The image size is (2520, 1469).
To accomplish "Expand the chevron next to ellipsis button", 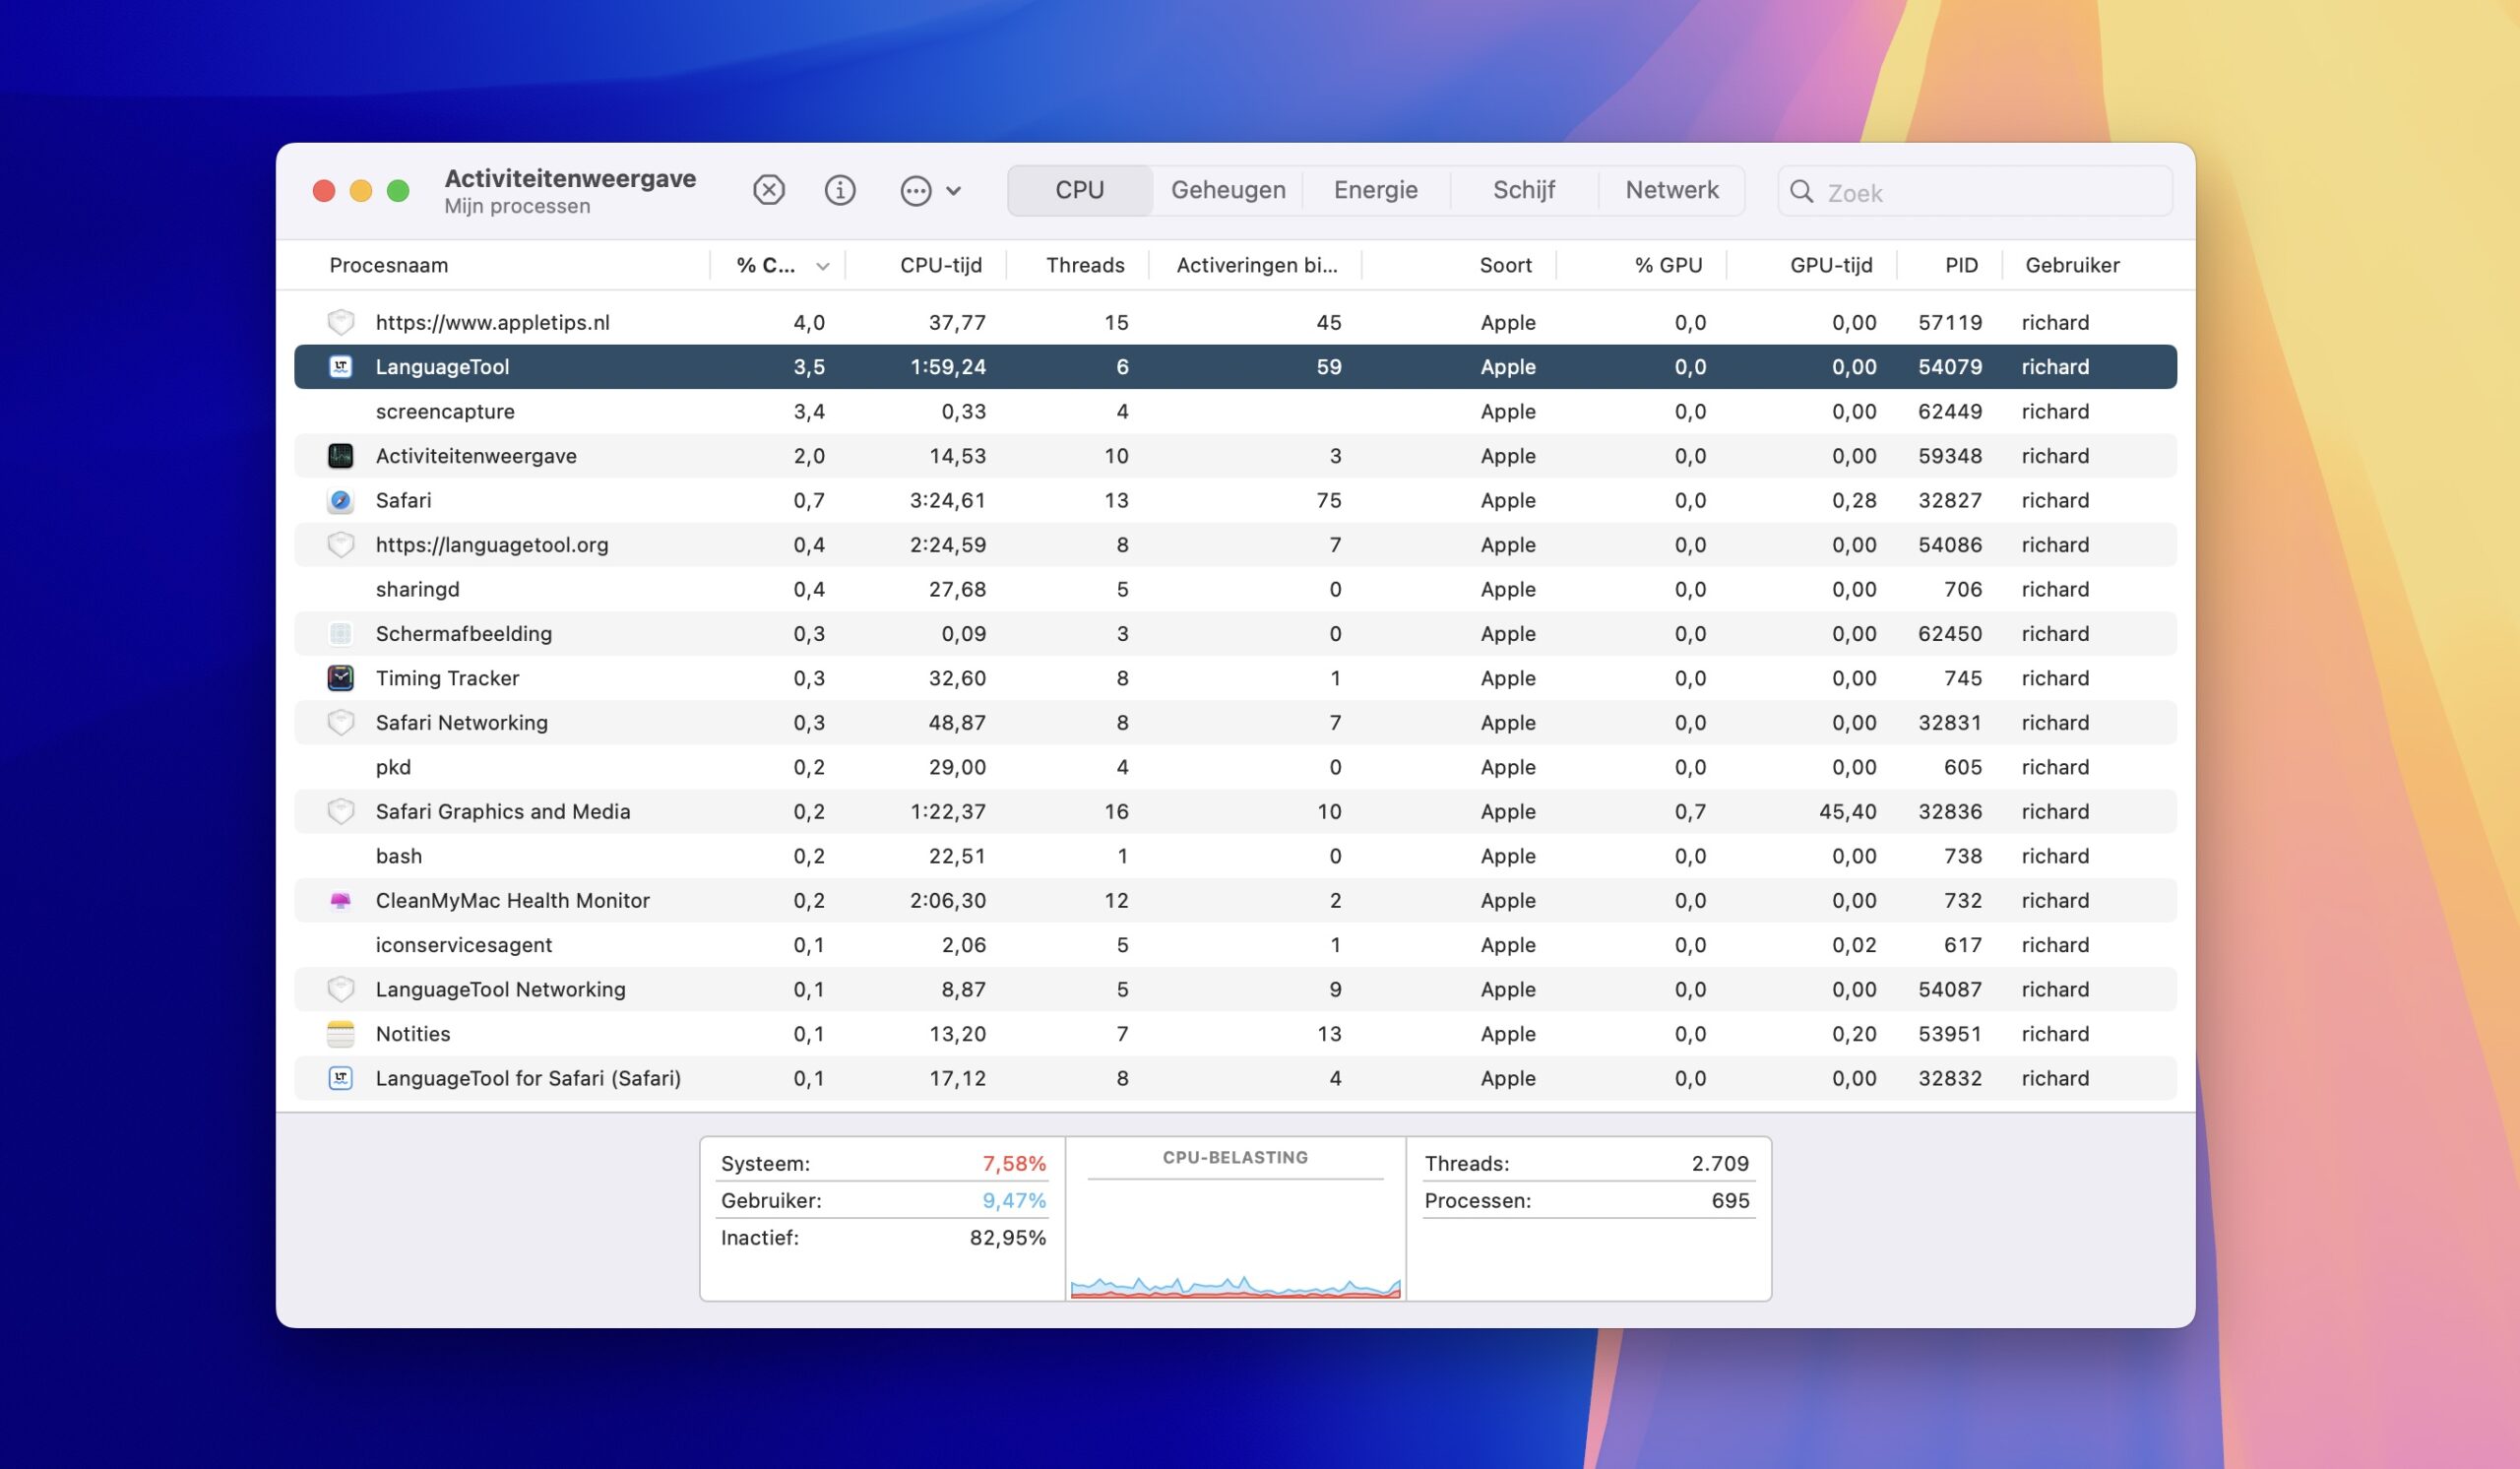I will click(x=954, y=190).
